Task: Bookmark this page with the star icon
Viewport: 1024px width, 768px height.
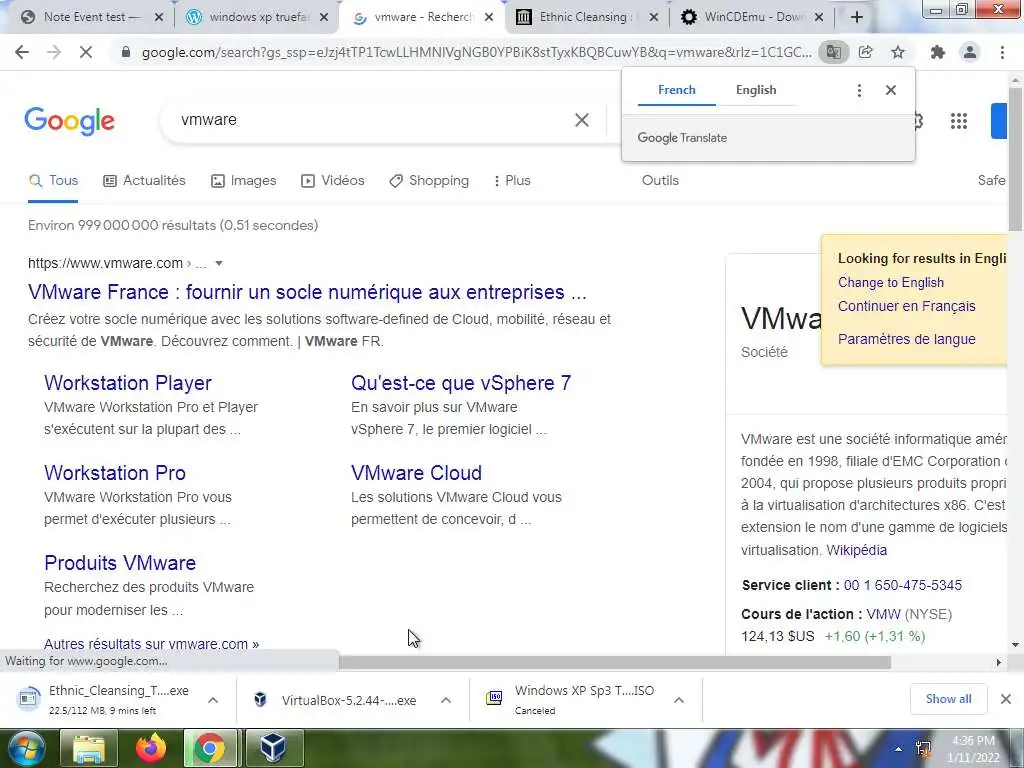Action: tap(898, 52)
